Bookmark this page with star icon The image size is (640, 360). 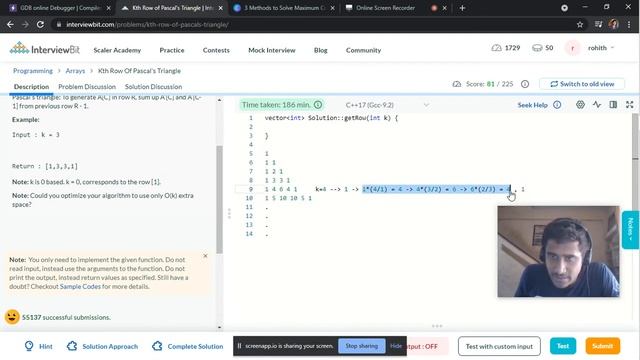pyautogui.click(x=580, y=24)
